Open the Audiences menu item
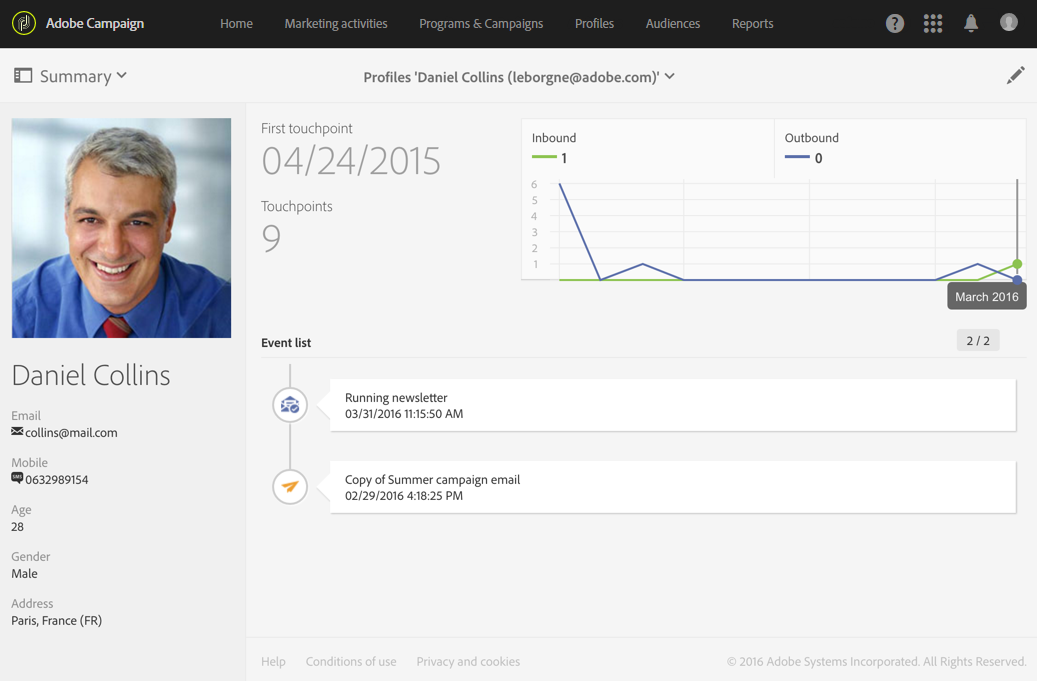 [x=673, y=24]
